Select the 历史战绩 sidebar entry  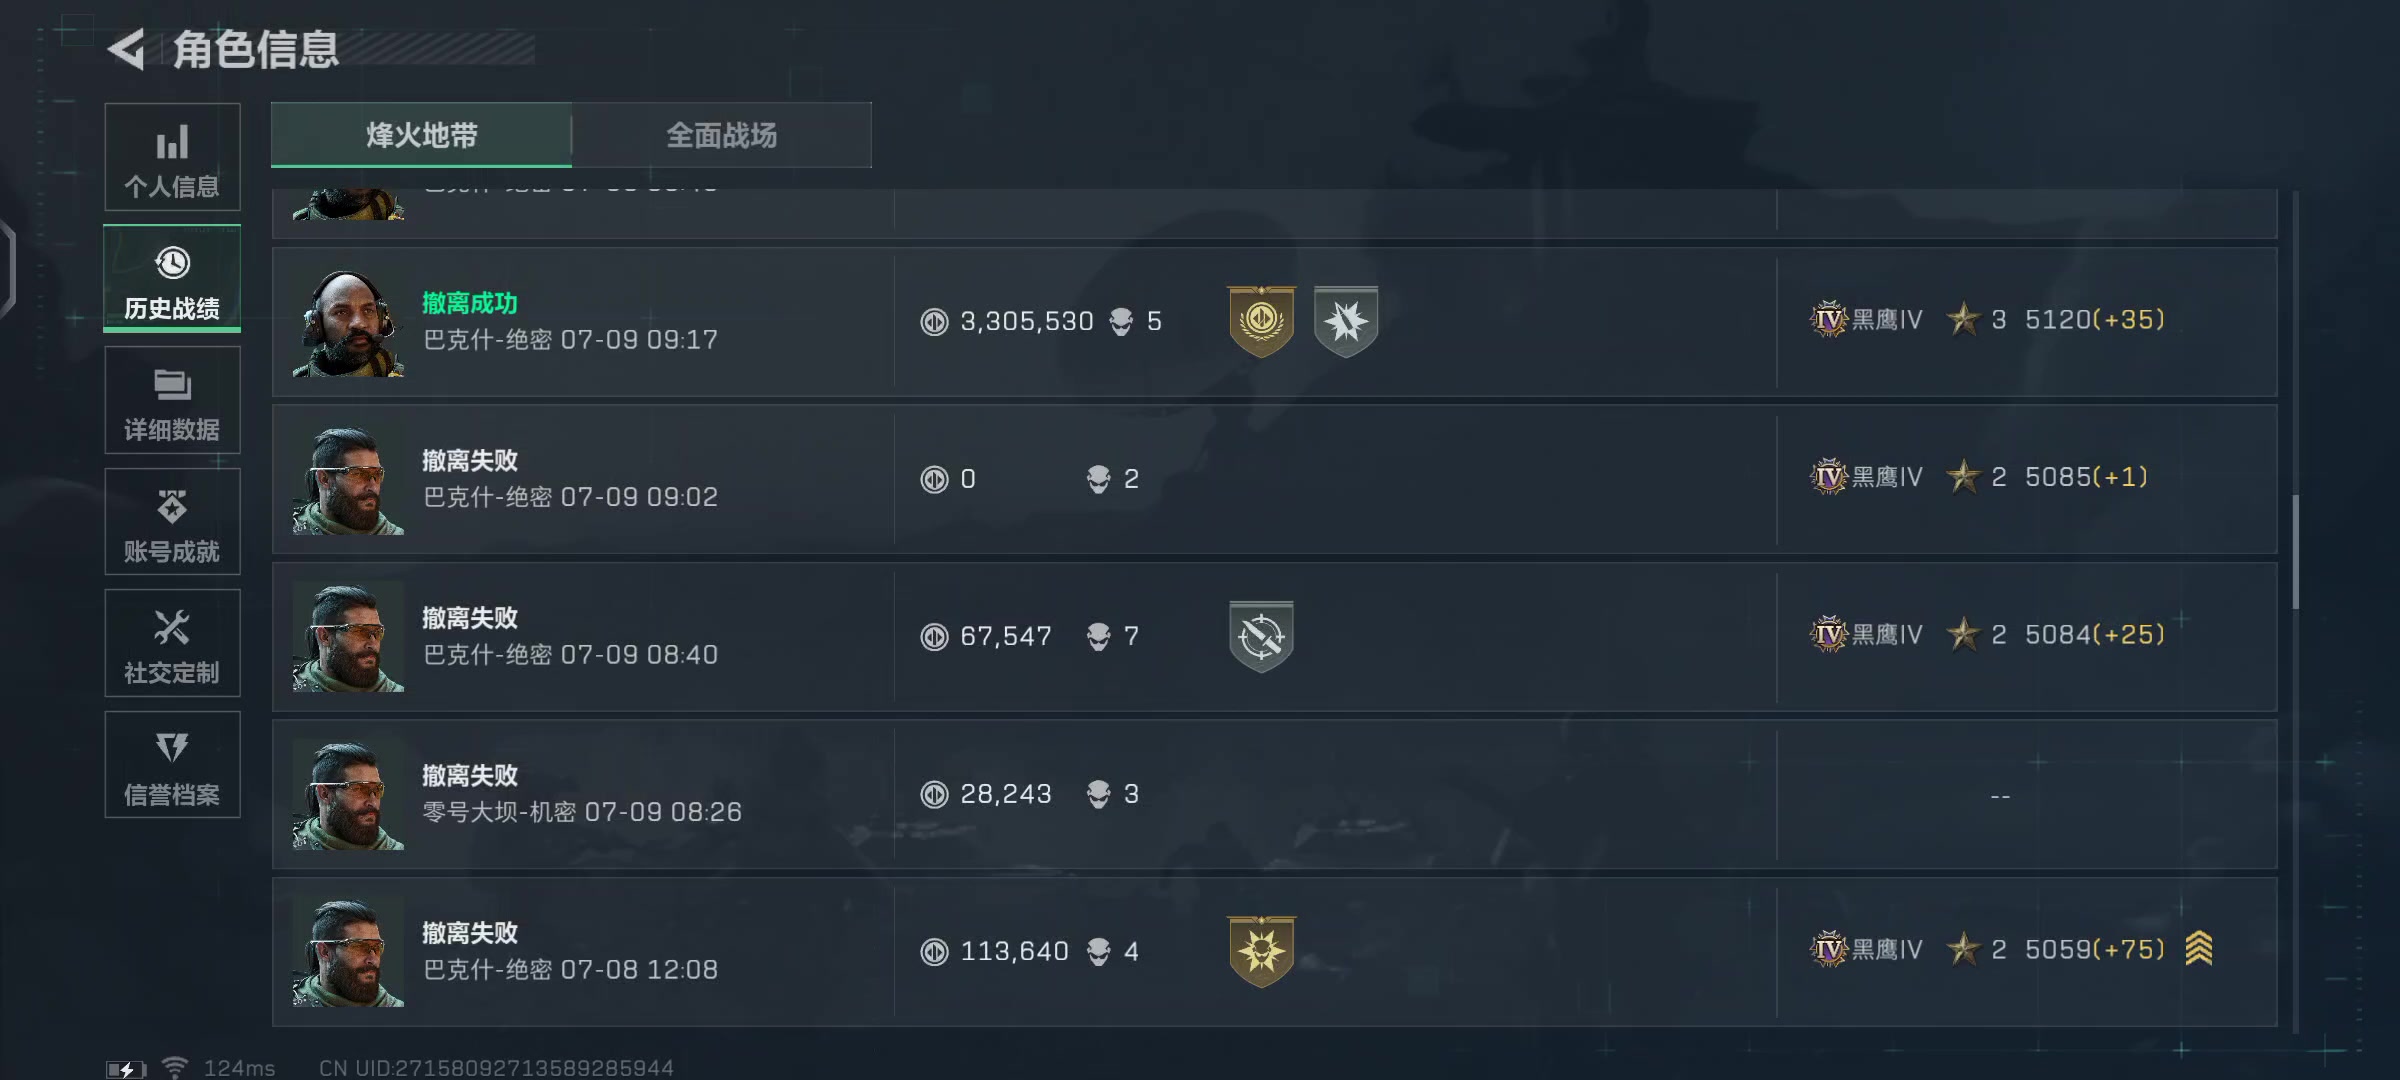(172, 280)
